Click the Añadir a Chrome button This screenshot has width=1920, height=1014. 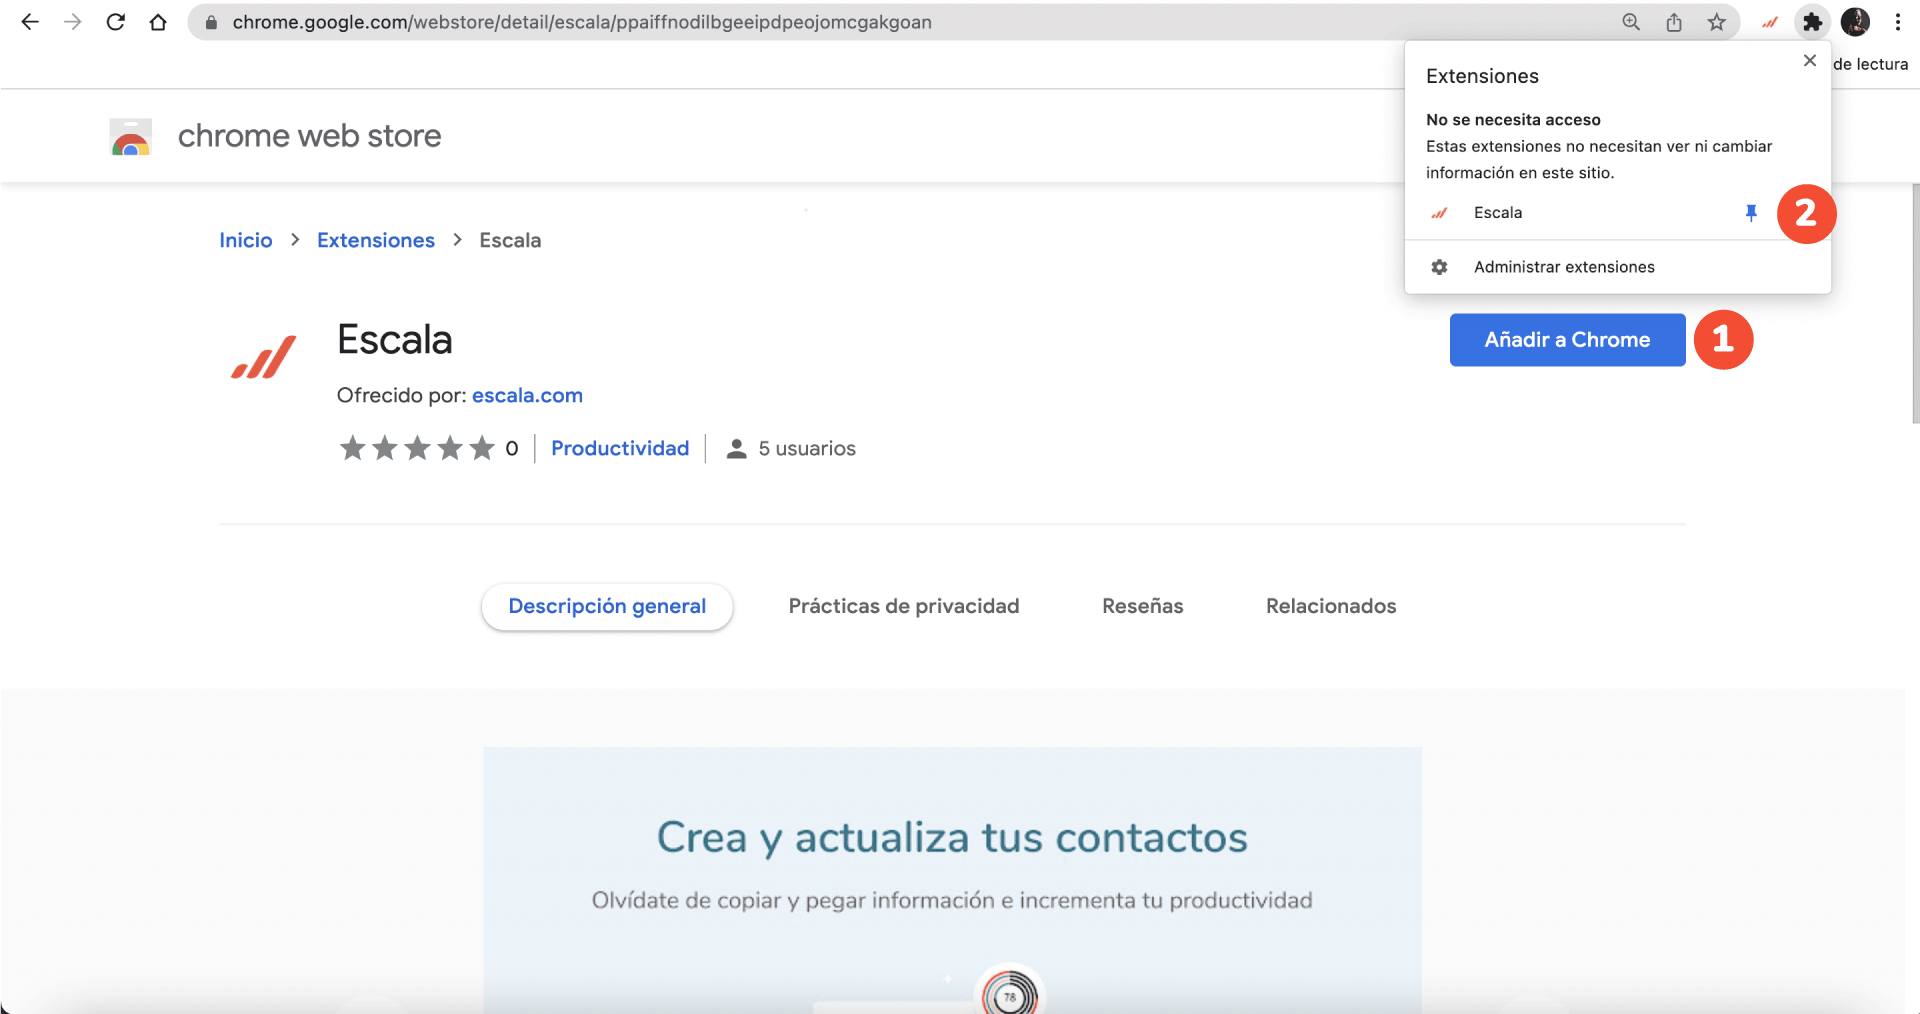tap(1568, 340)
